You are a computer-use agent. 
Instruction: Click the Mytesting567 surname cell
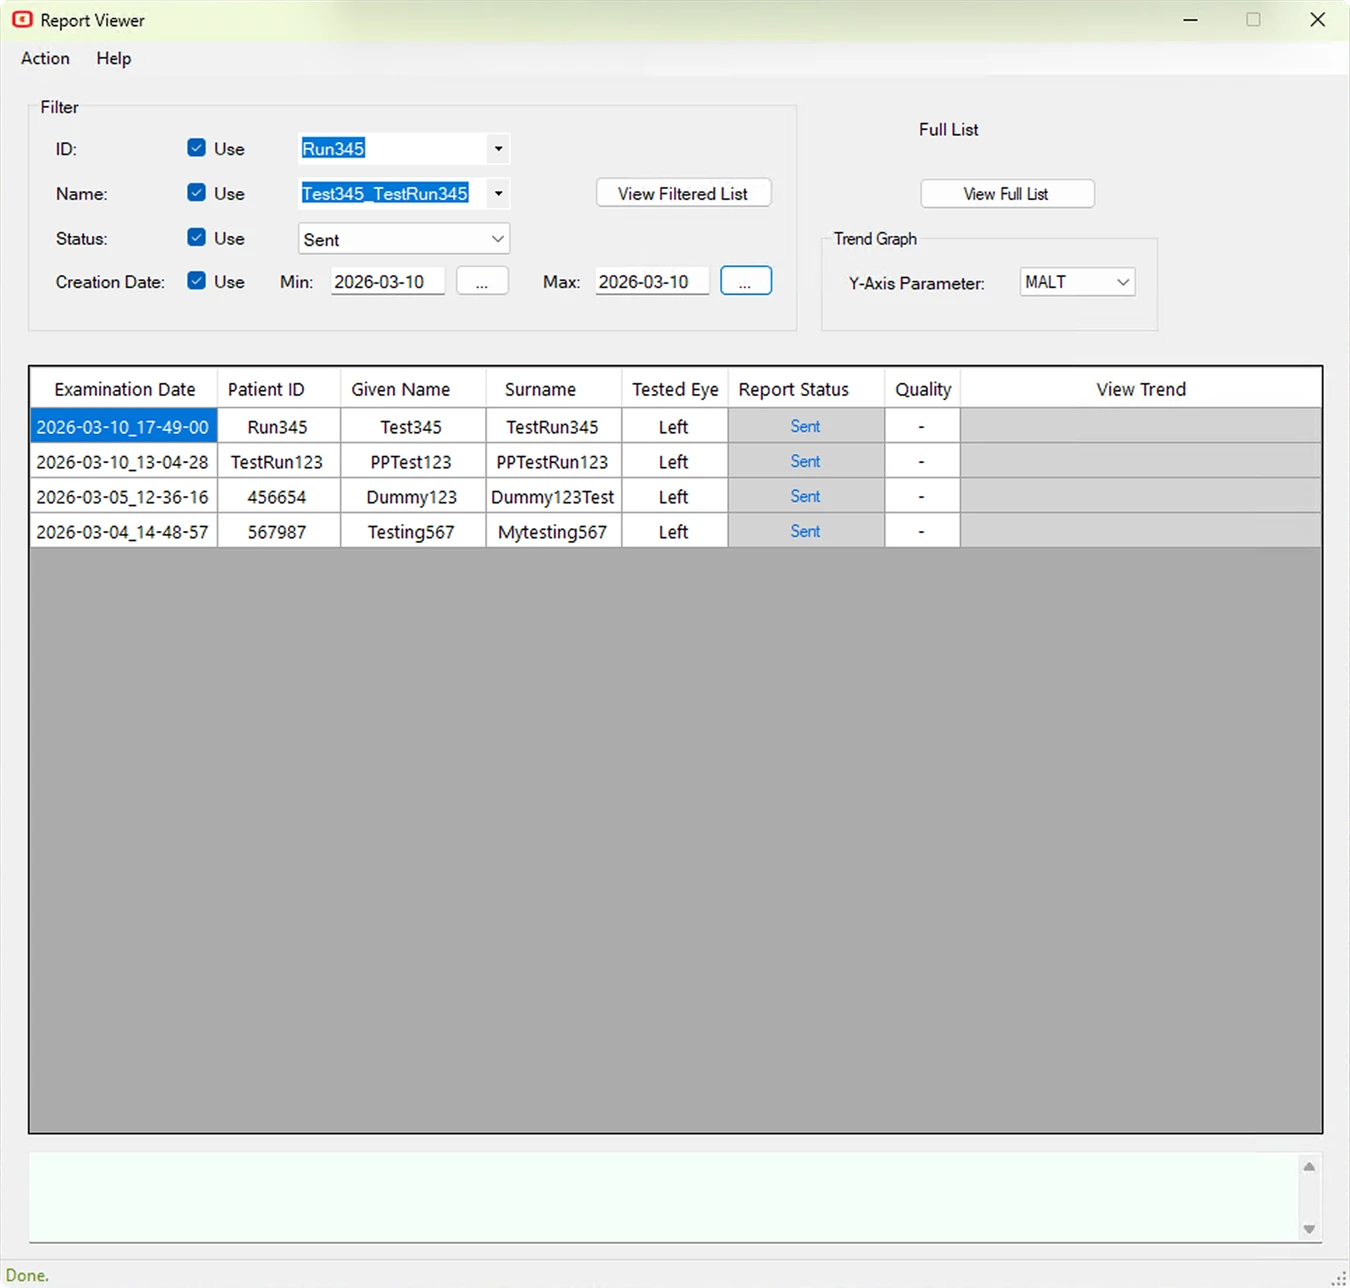tap(553, 532)
